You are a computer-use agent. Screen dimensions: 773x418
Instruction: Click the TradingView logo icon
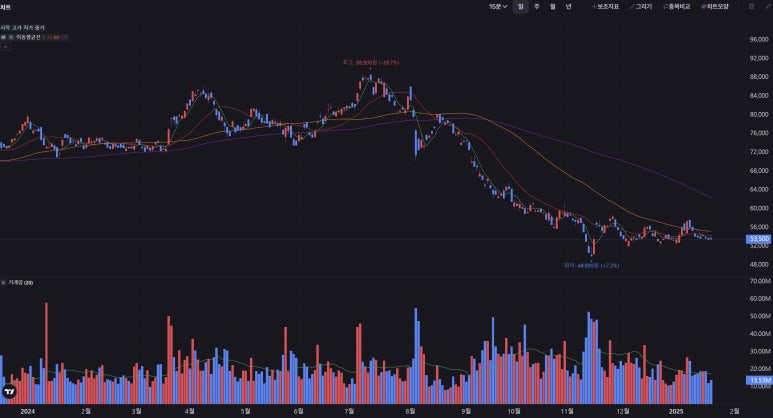pos(10,391)
